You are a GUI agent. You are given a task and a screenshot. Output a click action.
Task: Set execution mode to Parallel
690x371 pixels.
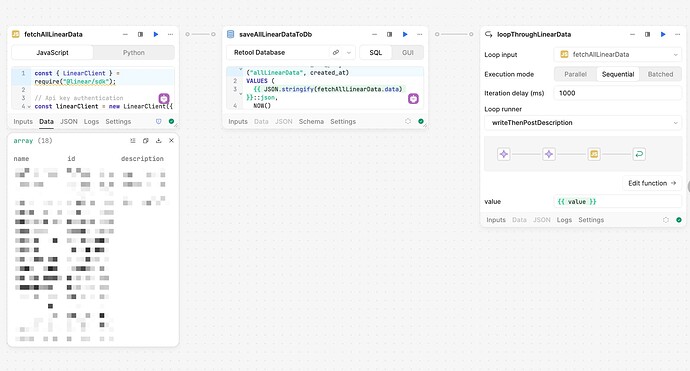[x=576, y=74]
